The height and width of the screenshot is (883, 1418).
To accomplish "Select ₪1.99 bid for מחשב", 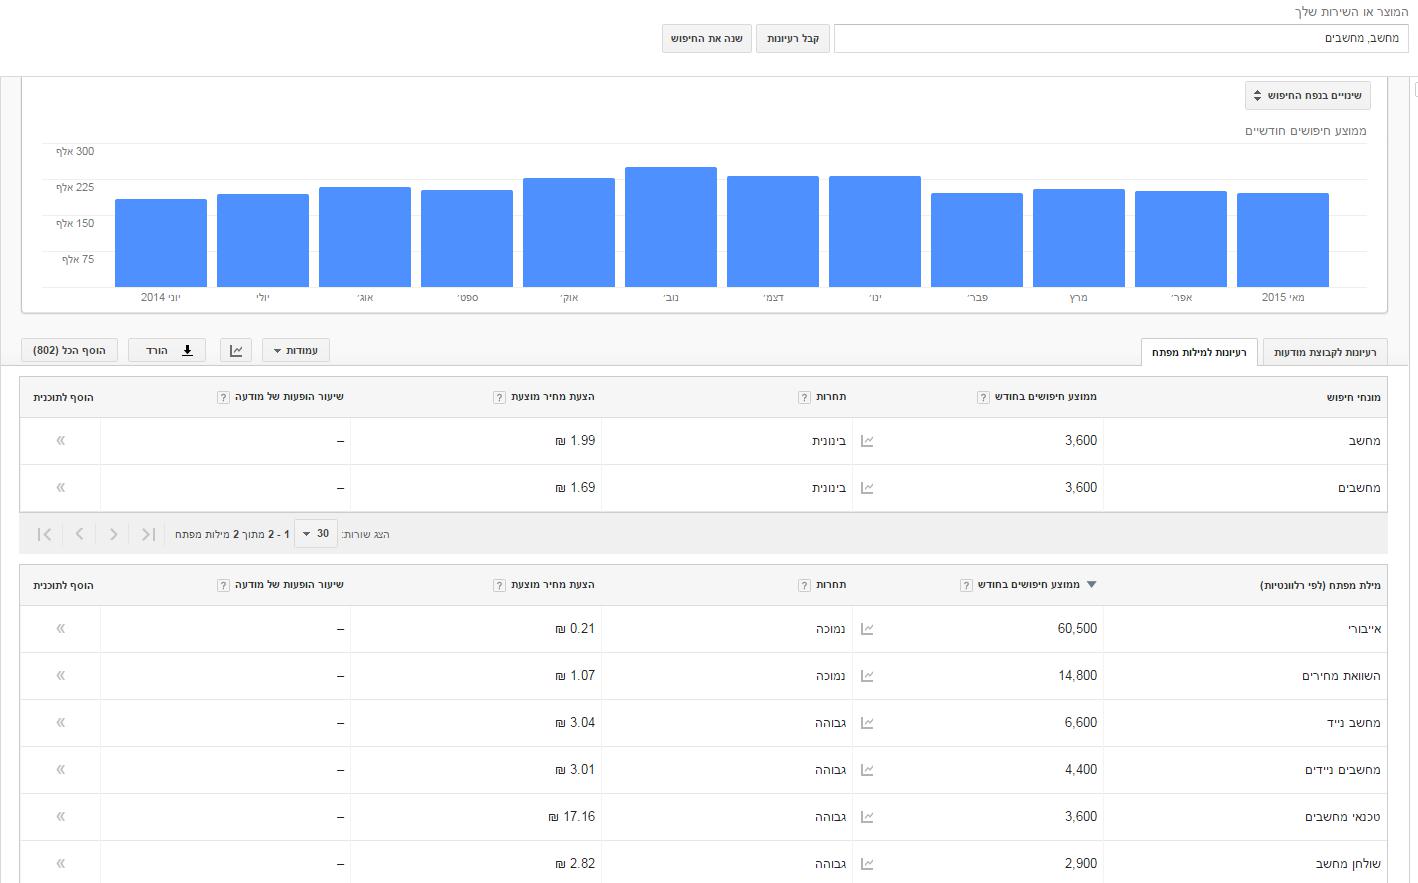I will (575, 440).
